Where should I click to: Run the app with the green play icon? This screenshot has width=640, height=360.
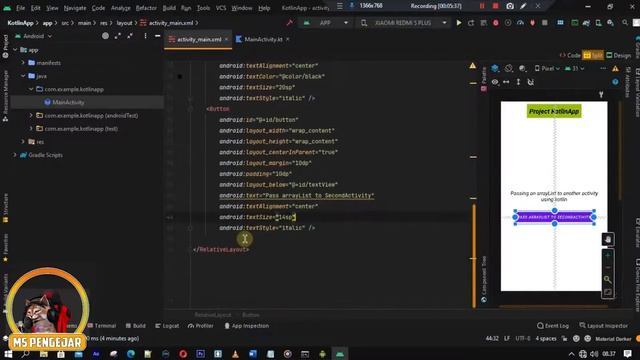459,23
